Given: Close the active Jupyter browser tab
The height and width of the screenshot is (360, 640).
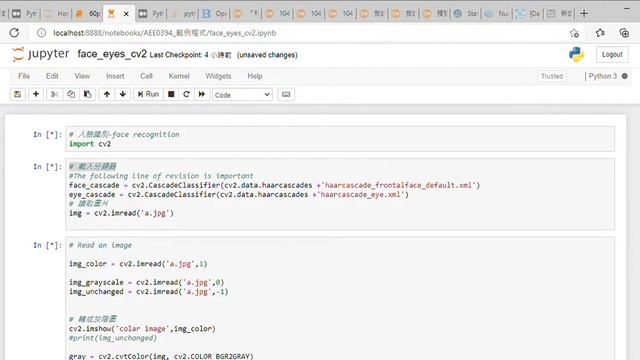Looking at the screenshot, I should pos(126,14).
